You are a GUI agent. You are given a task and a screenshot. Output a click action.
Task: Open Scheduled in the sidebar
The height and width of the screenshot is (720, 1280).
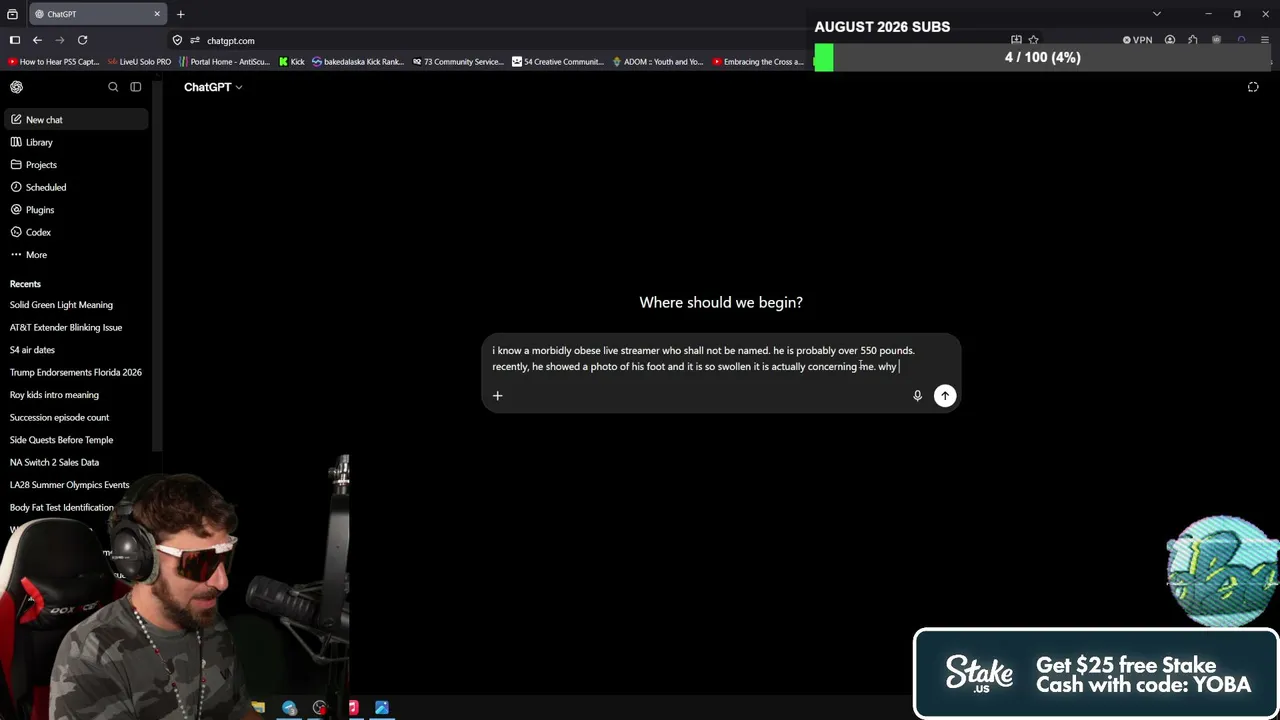(x=76, y=187)
